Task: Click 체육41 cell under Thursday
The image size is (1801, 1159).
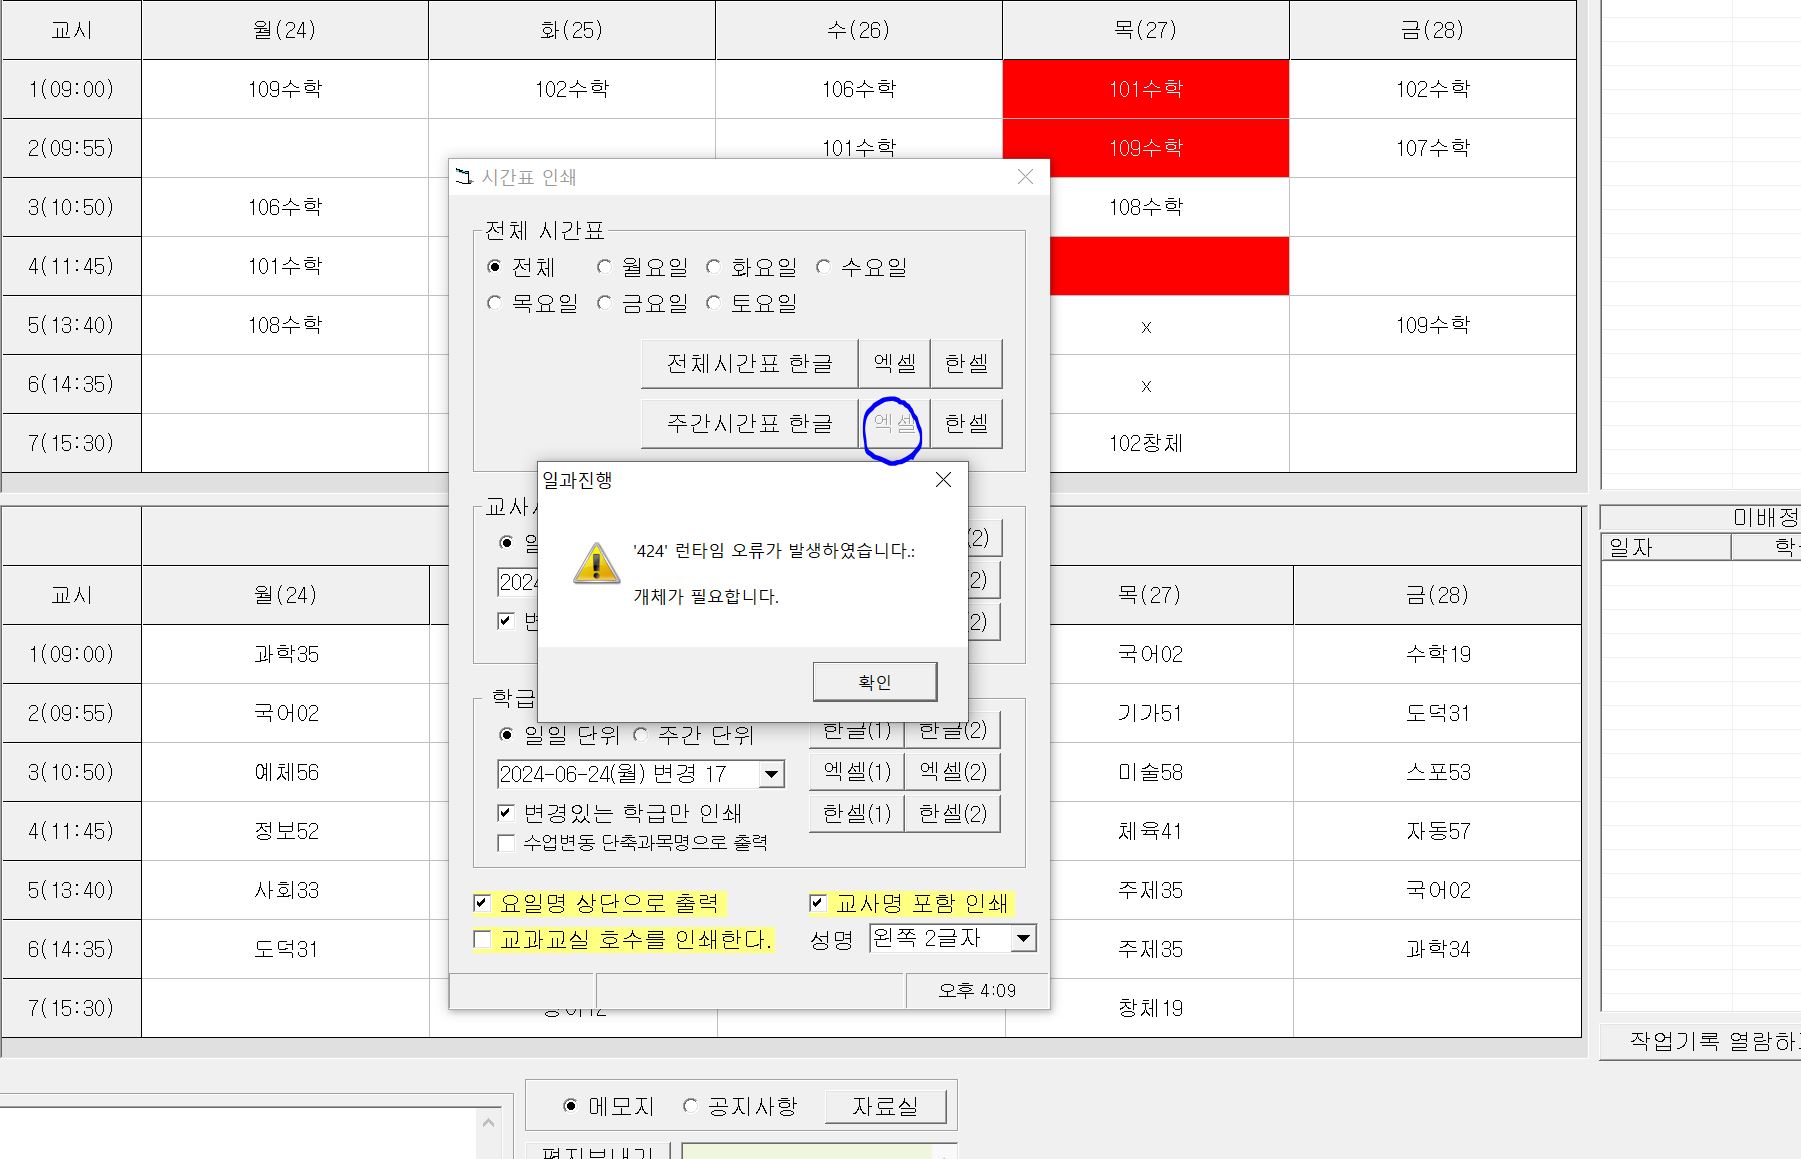Action: tap(1150, 831)
